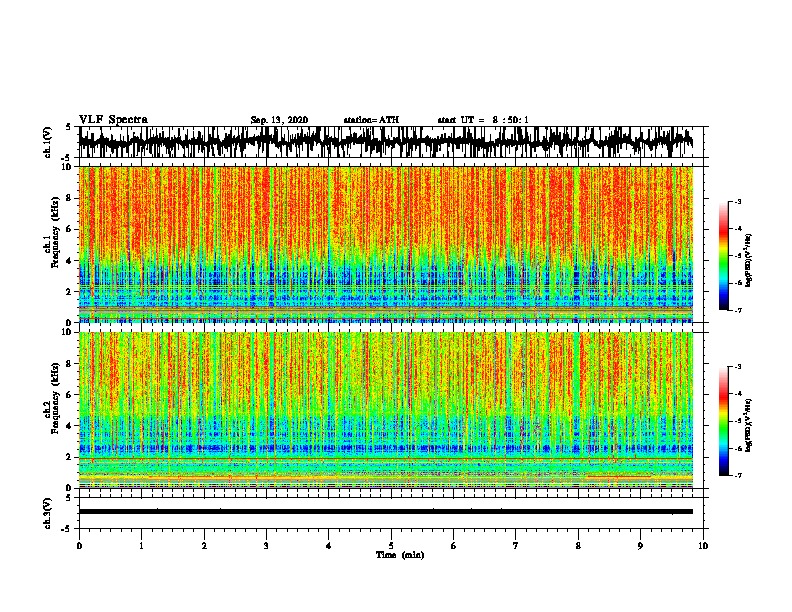Click the "10" minute time-axis tick label
792x612 pixels.
[703, 546]
